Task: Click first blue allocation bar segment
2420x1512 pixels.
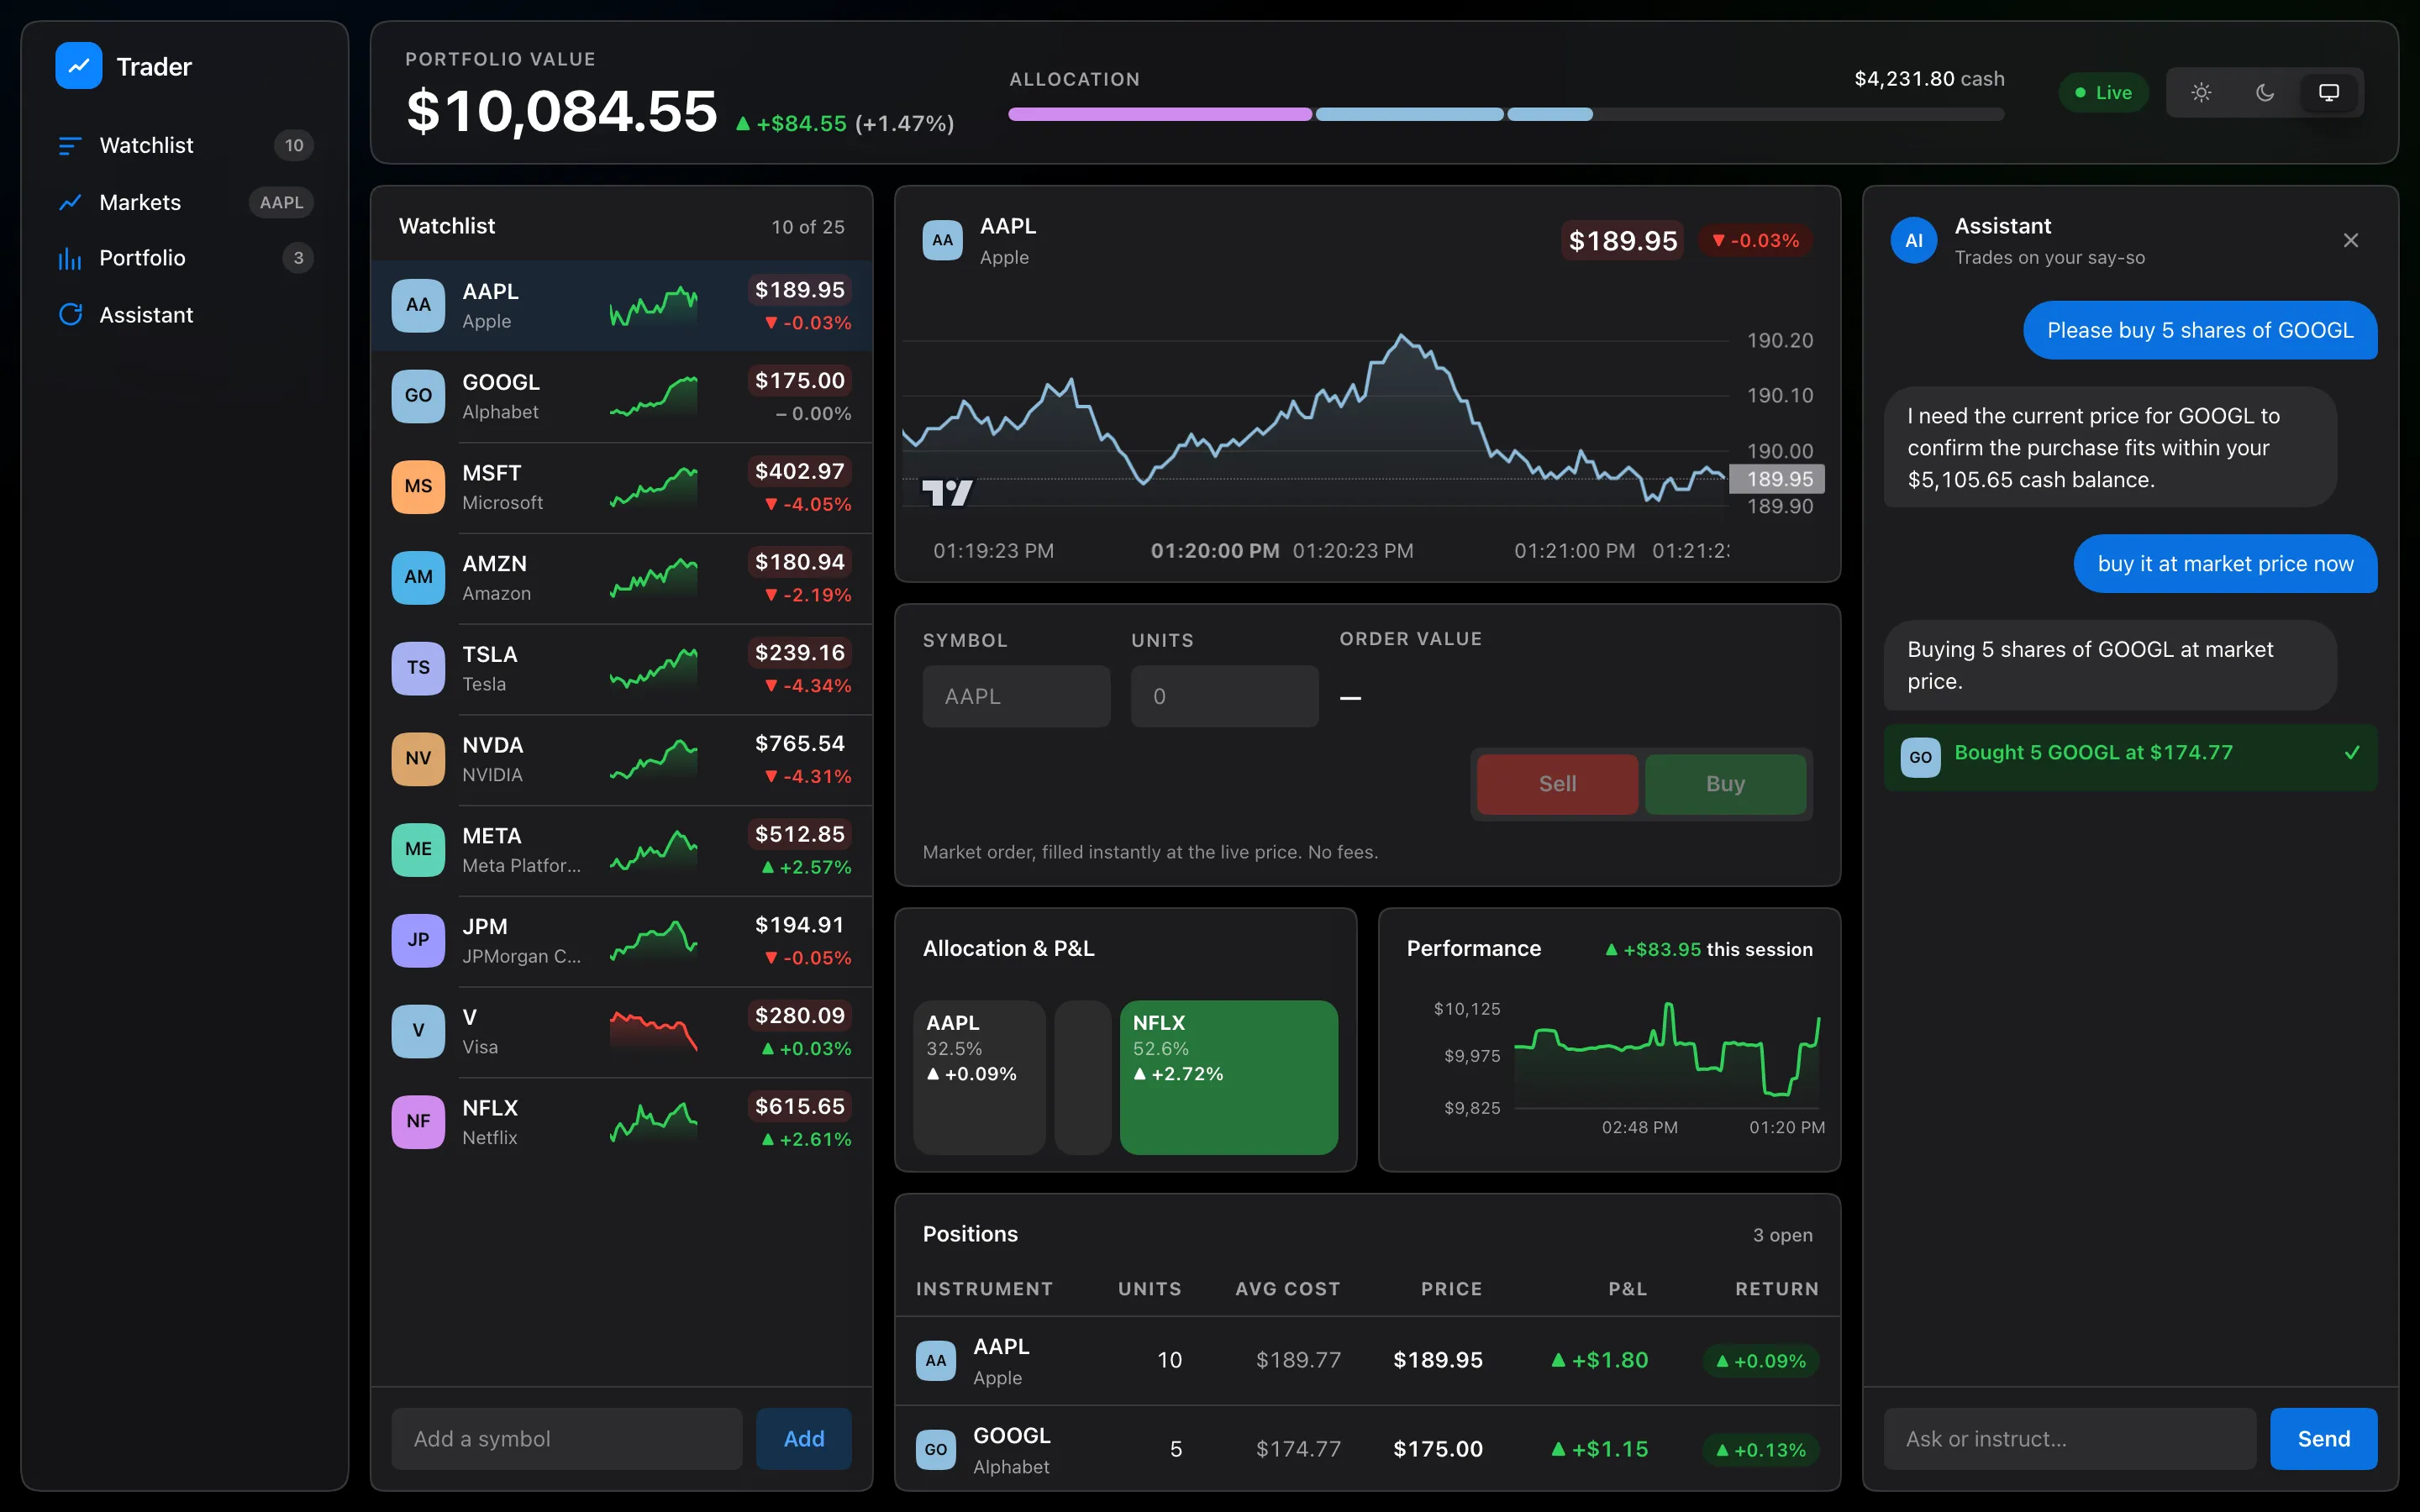Action: 1409,114
